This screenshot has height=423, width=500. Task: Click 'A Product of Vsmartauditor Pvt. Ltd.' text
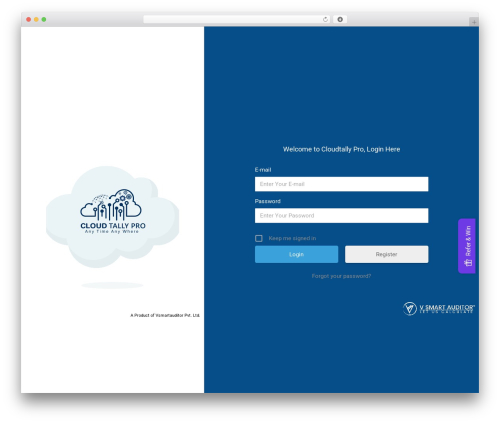[165, 315]
